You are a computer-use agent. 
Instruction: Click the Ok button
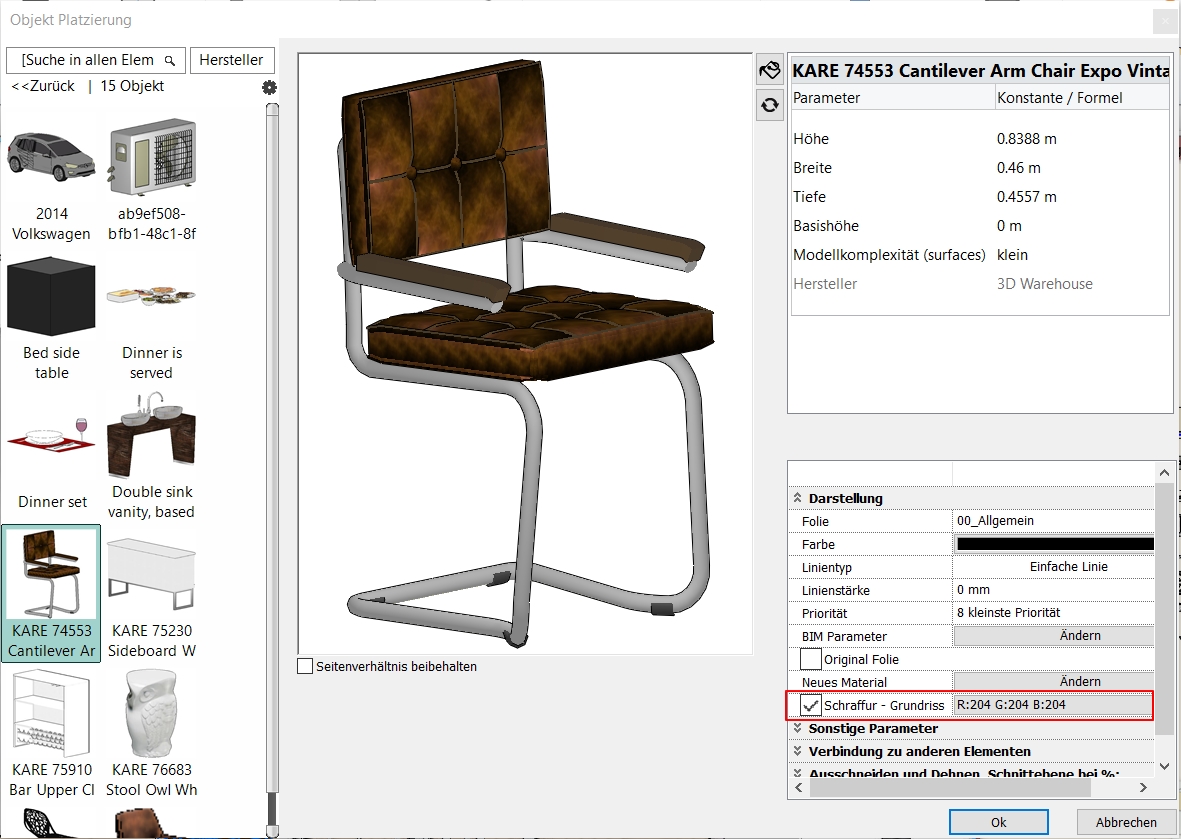coord(998,822)
